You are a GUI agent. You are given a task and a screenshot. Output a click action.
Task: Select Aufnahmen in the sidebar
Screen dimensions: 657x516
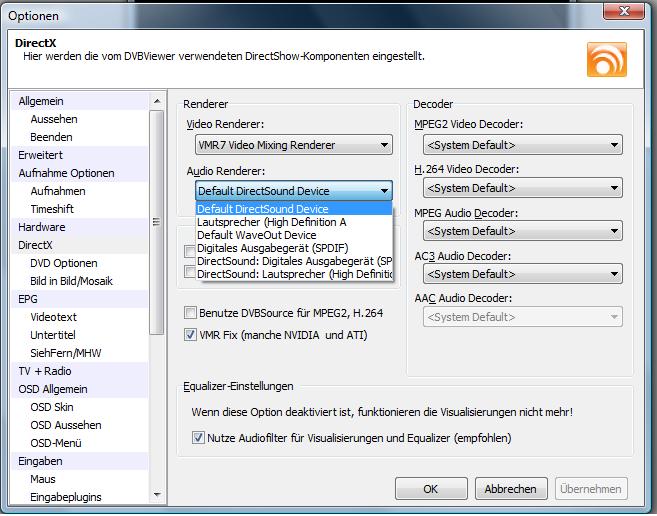pyautogui.click(x=80, y=191)
